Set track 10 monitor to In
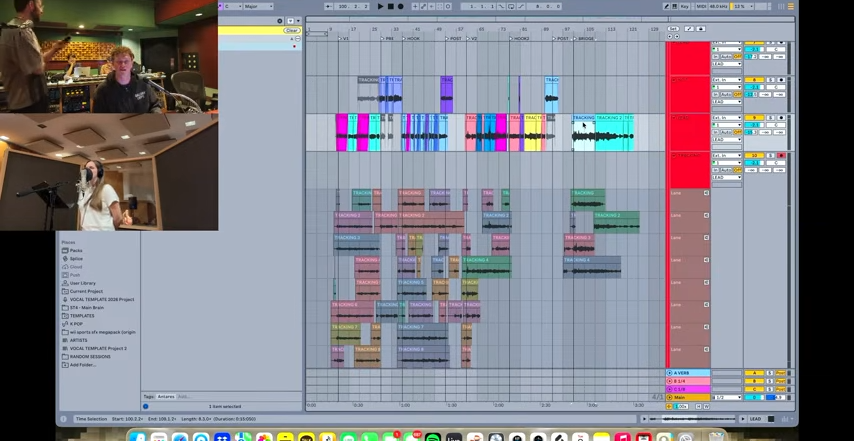Viewport: 854px width, 441px height. 716,170
